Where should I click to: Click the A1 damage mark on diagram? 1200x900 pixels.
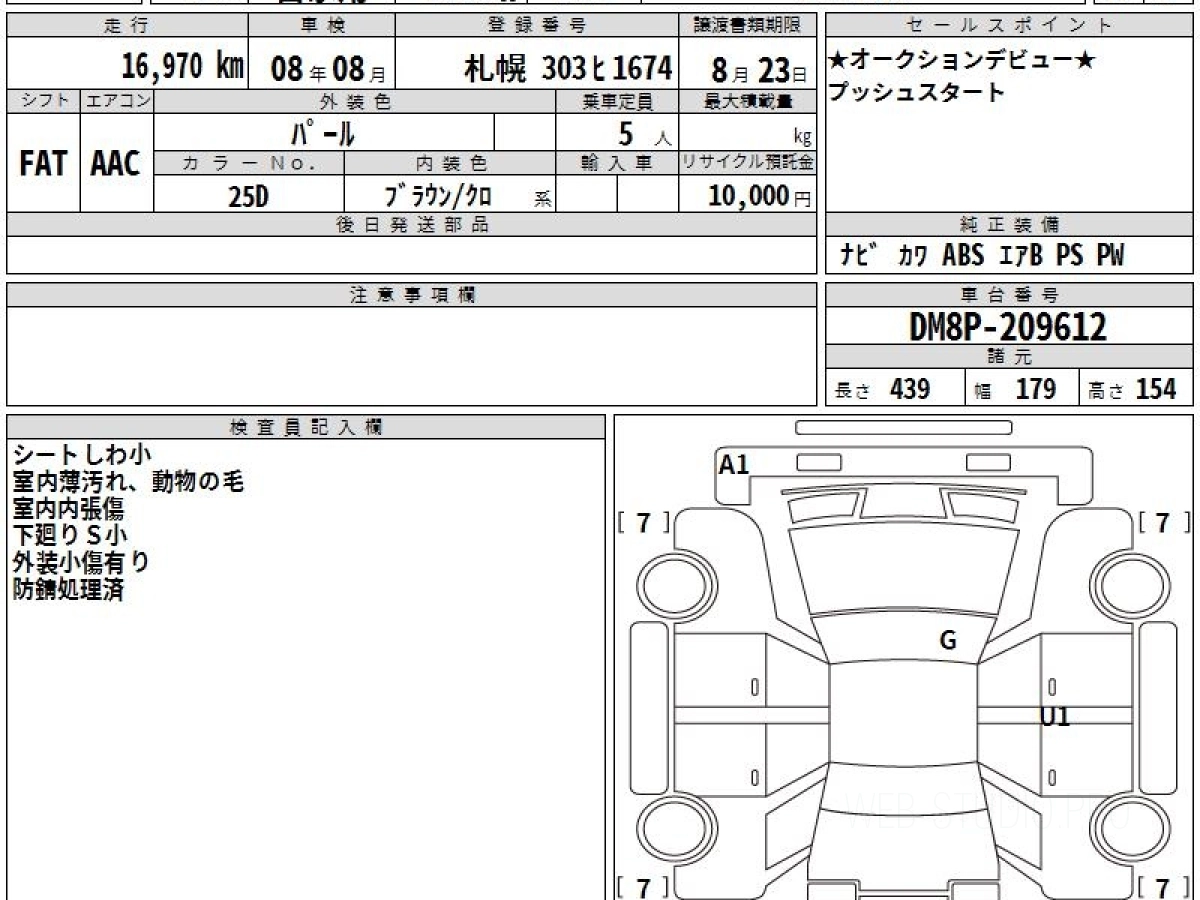pyautogui.click(x=734, y=464)
